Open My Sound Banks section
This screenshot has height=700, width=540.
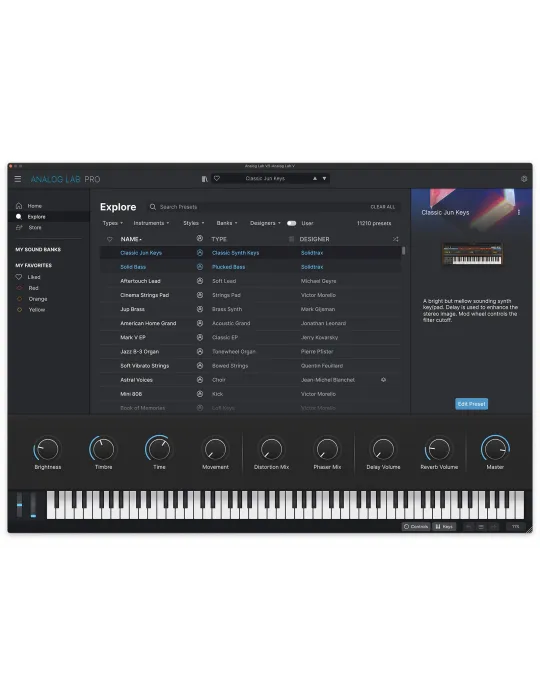(x=38, y=249)
